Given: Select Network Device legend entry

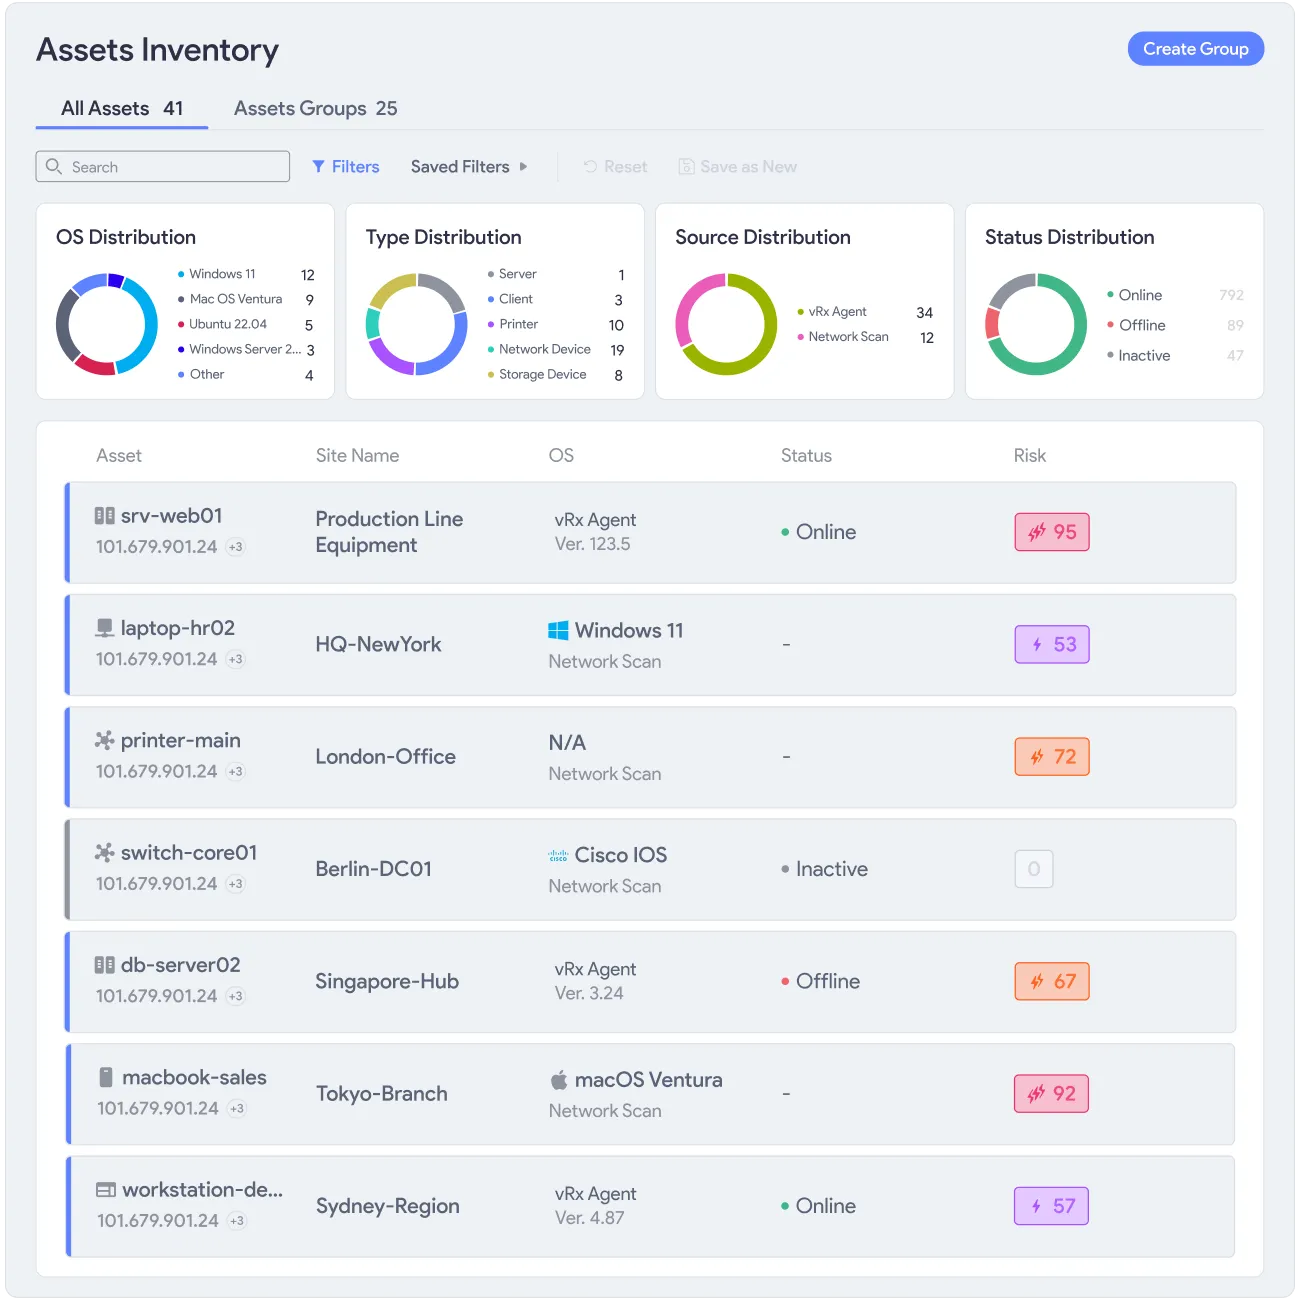Looking at the screenshot, I should [x=556, y=349].
